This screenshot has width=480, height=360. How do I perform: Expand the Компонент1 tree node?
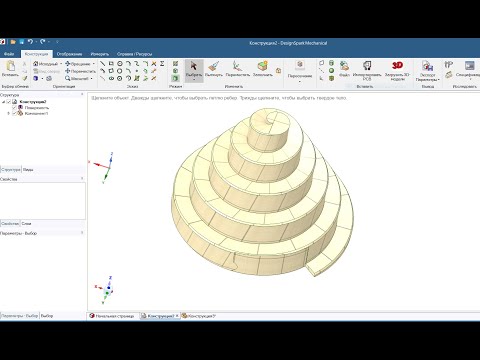click(9, 113)
